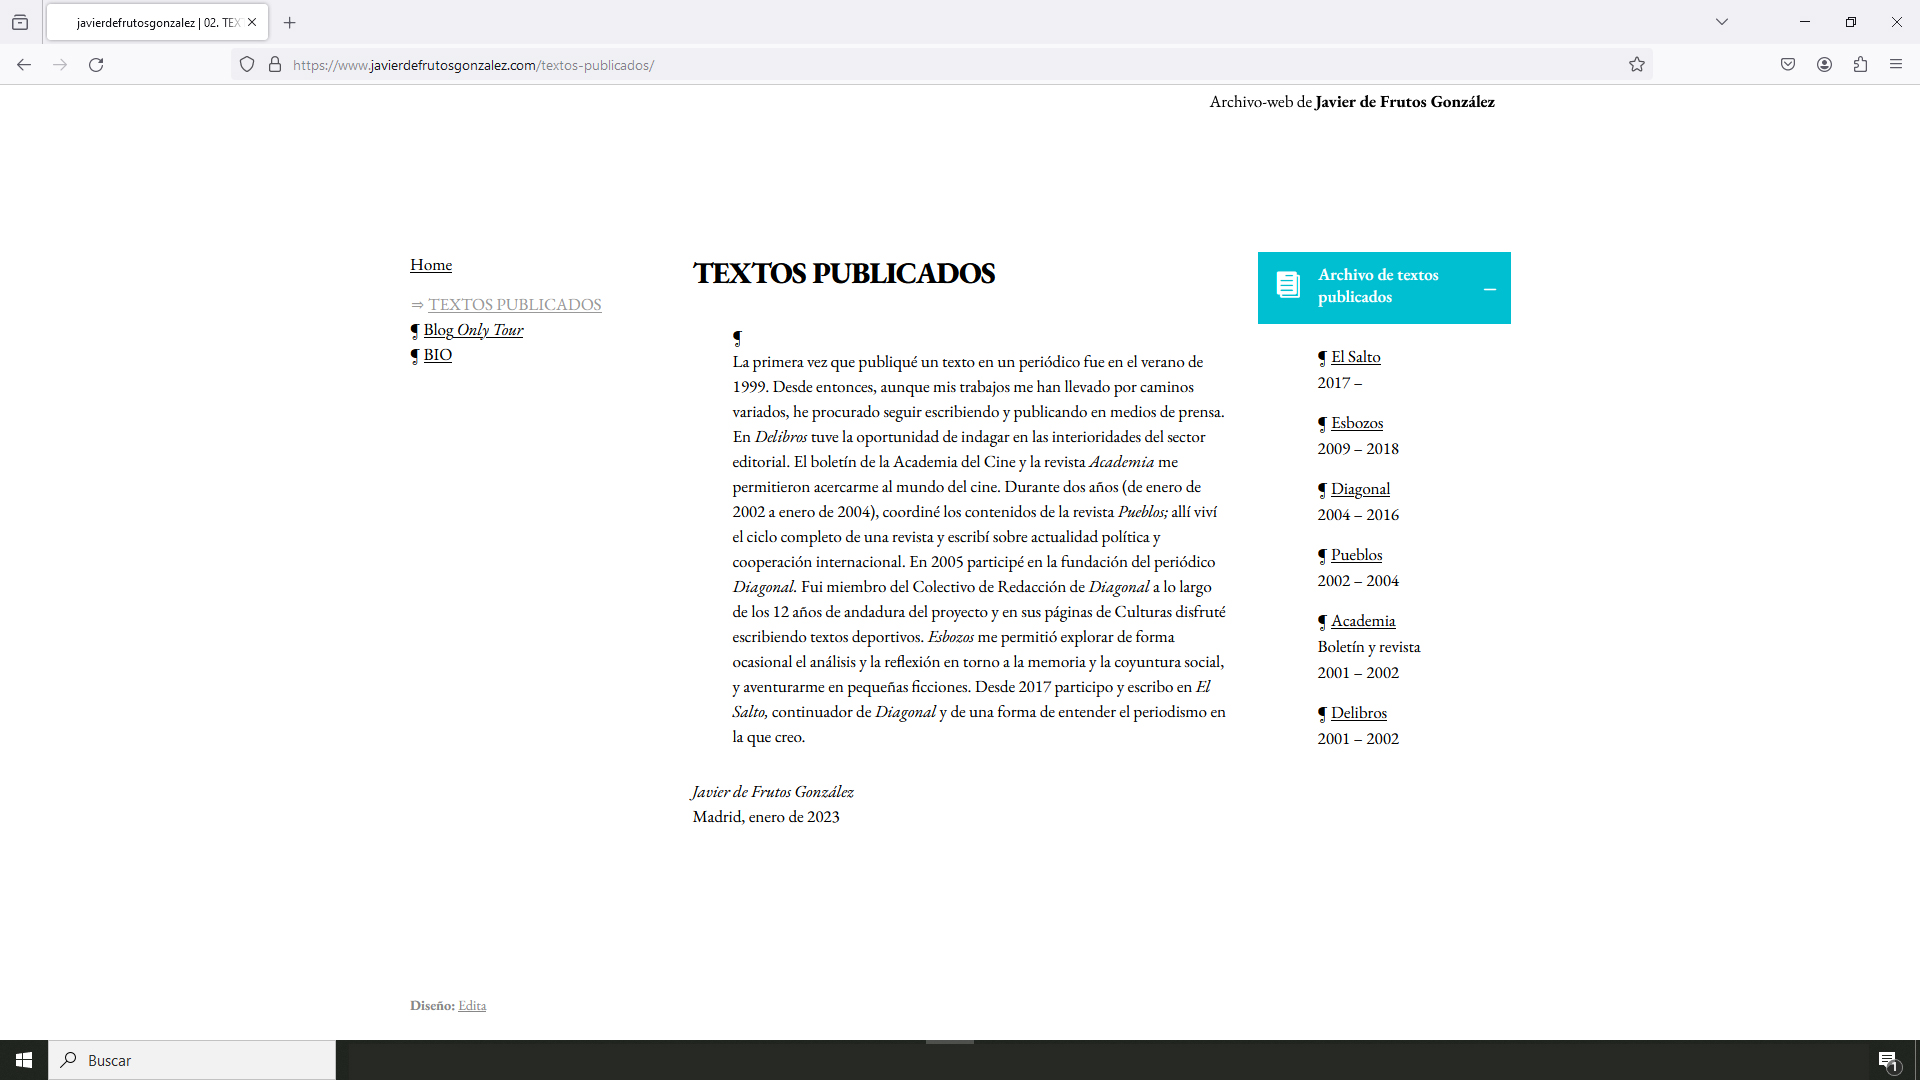Select the javierdefrutosgonzalez browser tab
Viewport: 1920px width, 1080px height.
[x=157, y=22]
